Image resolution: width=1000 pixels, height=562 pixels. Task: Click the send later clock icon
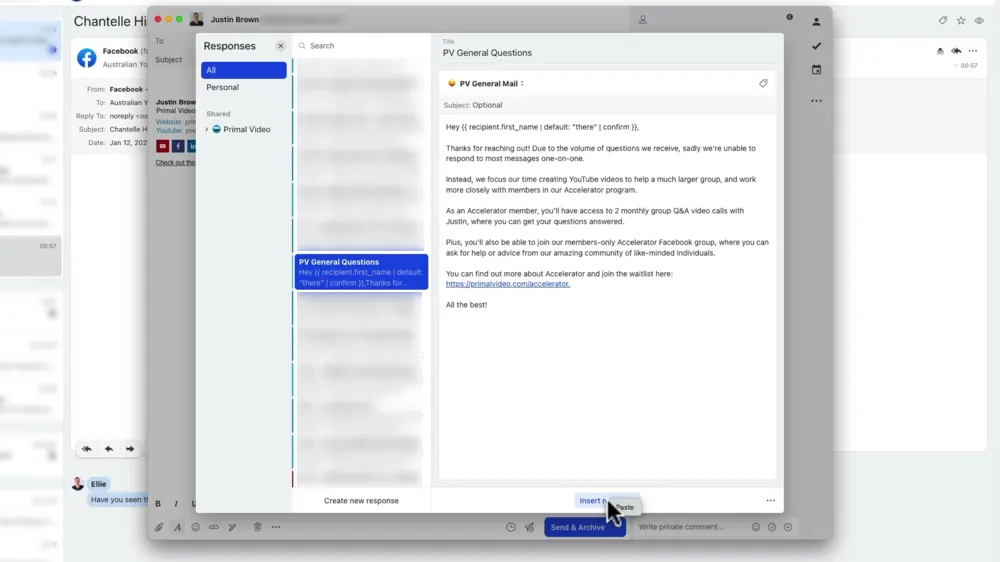510,527
